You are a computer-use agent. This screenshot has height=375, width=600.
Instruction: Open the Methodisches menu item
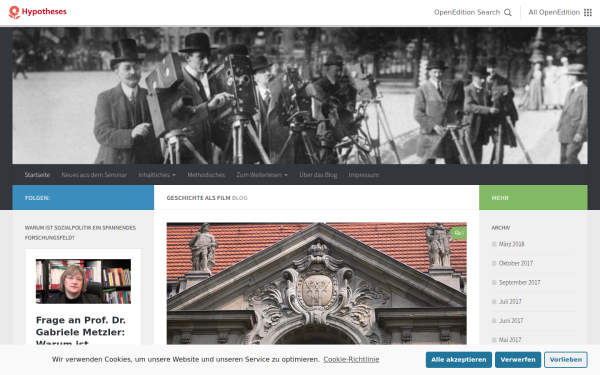point(206,175)
